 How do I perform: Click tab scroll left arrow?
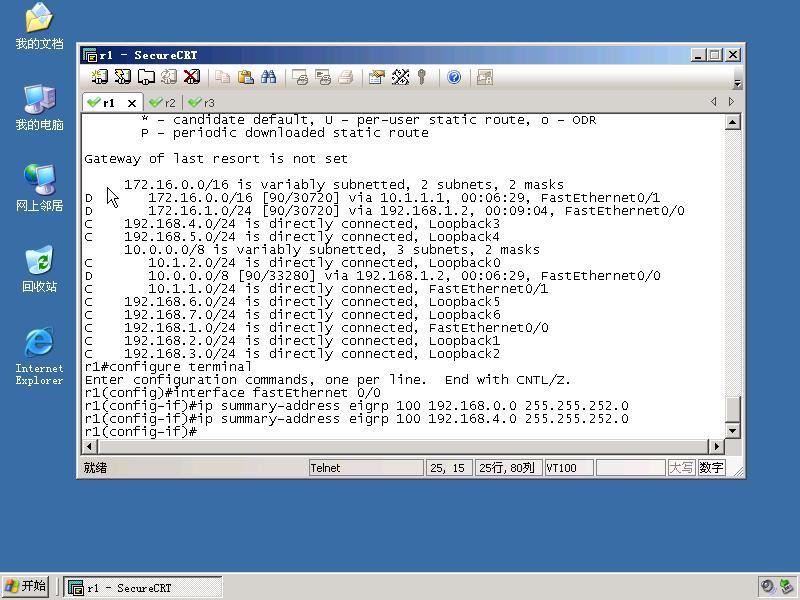713,102
